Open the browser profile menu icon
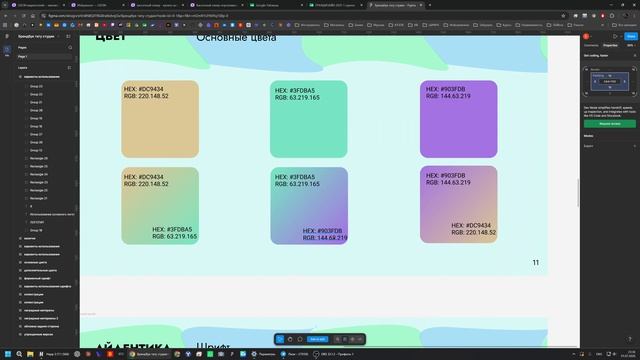 coord(626,16)
